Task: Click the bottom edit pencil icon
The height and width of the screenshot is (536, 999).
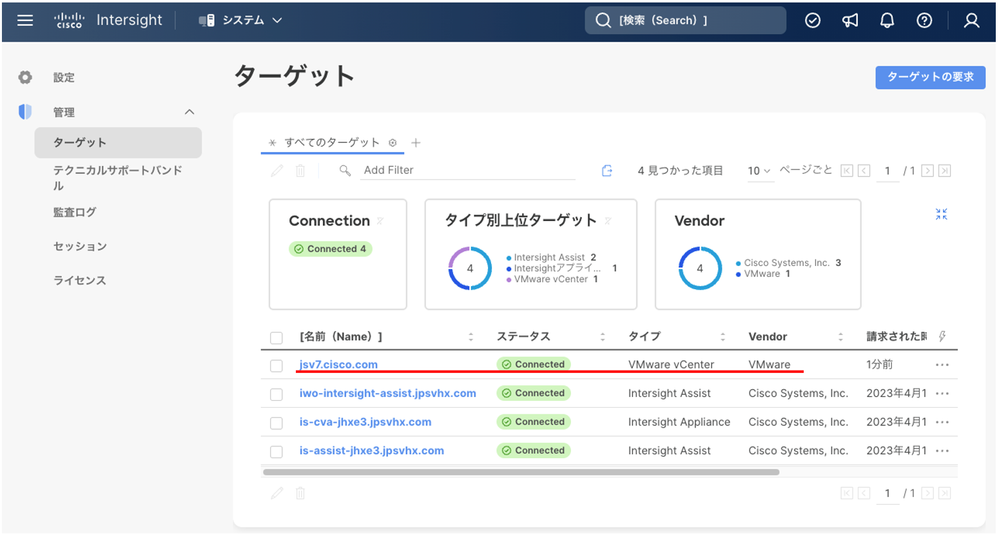Action: 277,493
